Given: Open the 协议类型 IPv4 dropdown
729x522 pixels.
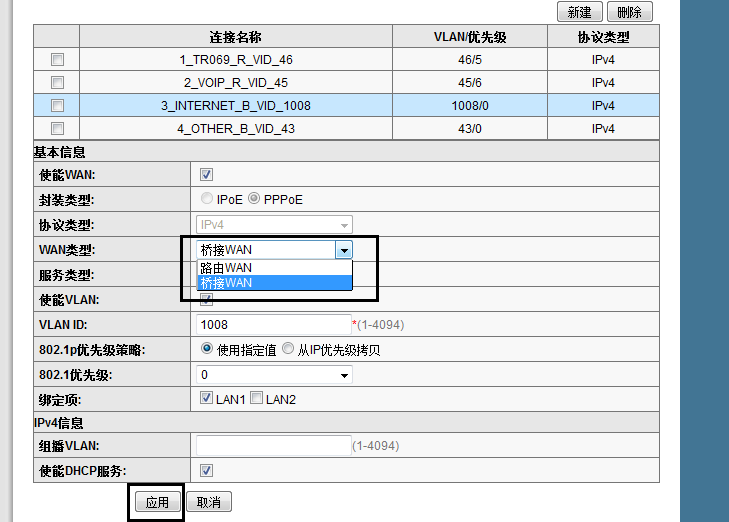Looking at the screenshot, I should pos(275,225).
